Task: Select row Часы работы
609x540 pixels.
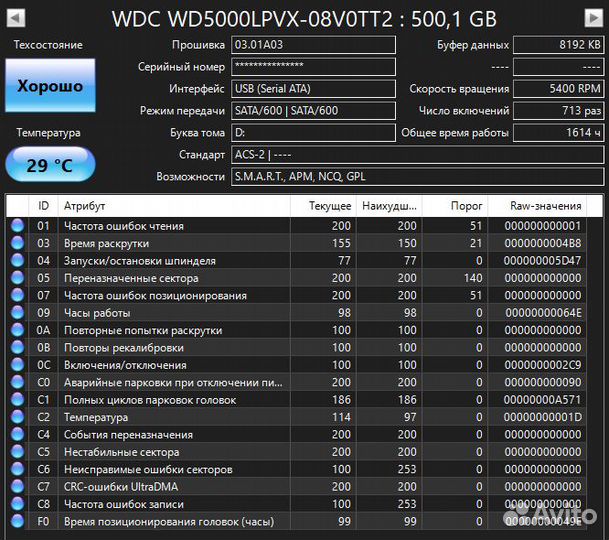Action: click(296, 313)
